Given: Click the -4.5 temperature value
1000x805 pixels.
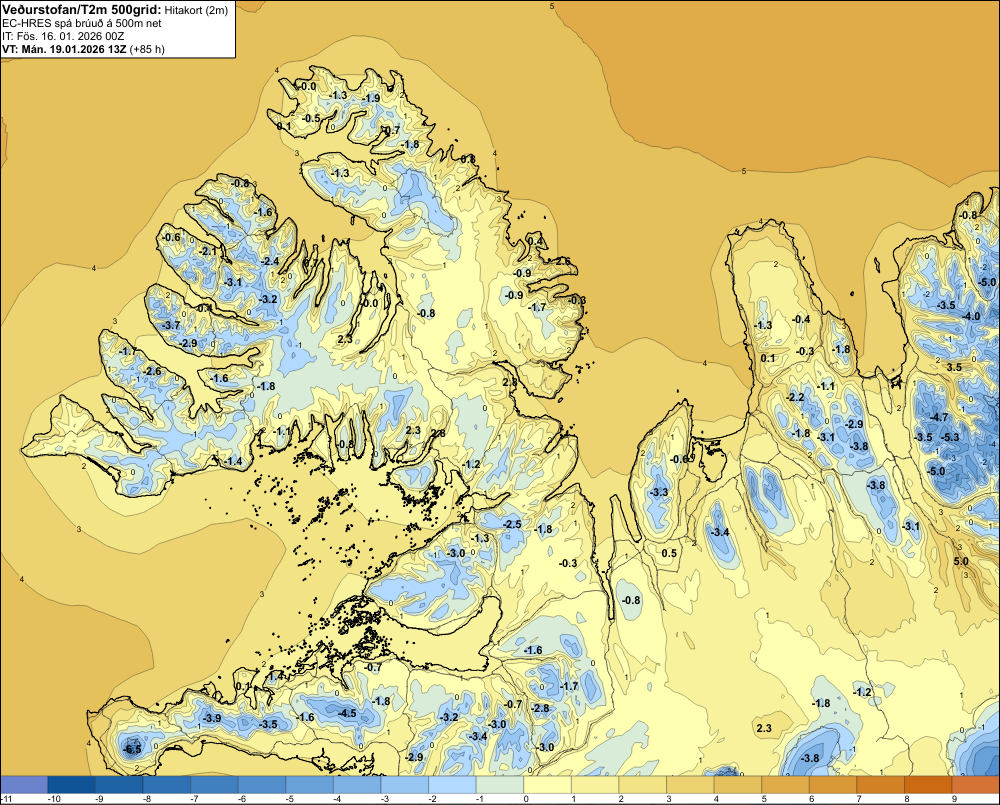Looking at the screenshot, I should point(348,713).
